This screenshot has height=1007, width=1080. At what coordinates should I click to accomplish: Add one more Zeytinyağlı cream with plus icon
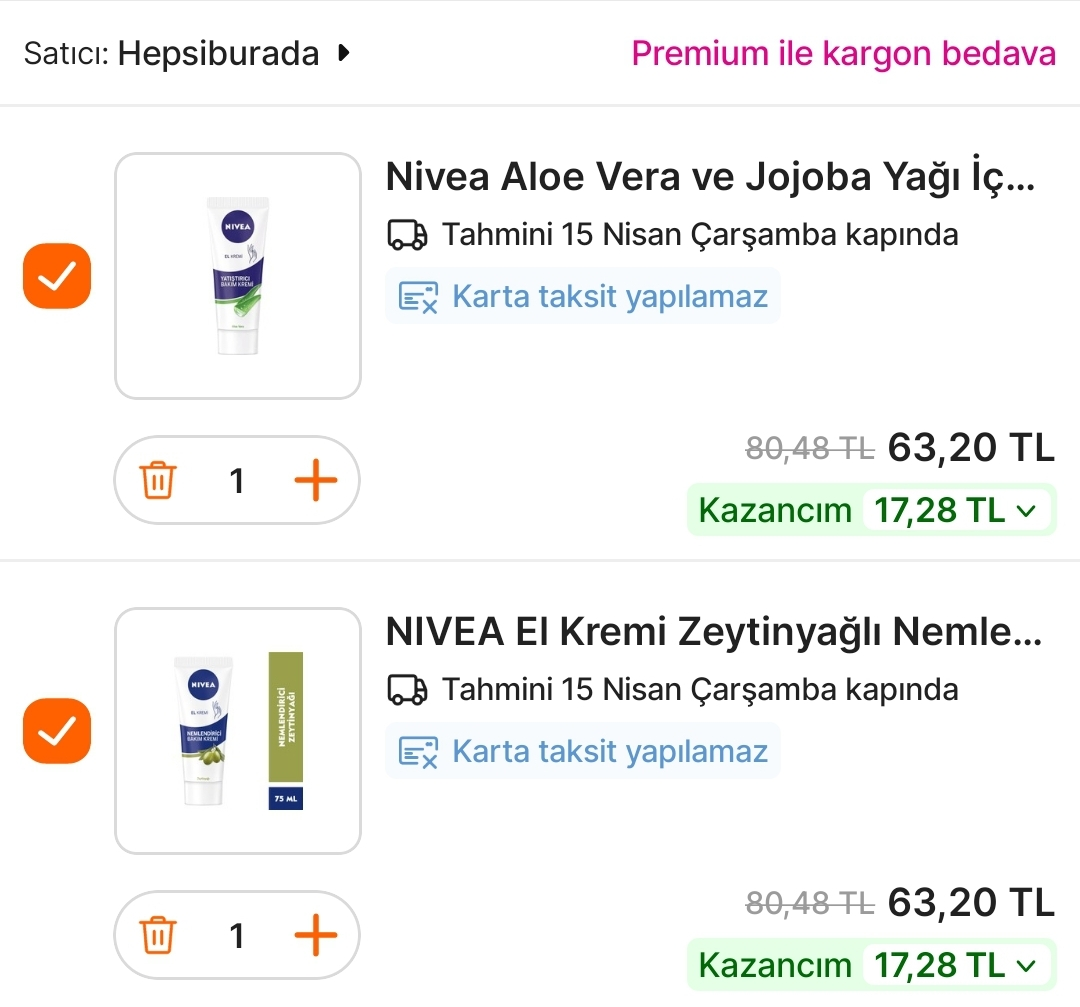tap(316, 936)
